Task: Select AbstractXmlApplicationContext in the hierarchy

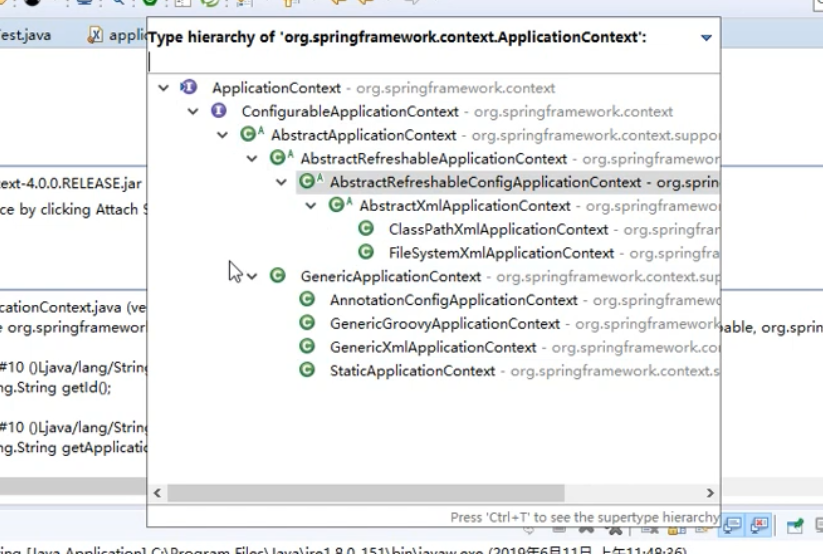Action: pyautogui.click(x=465, y=206)
